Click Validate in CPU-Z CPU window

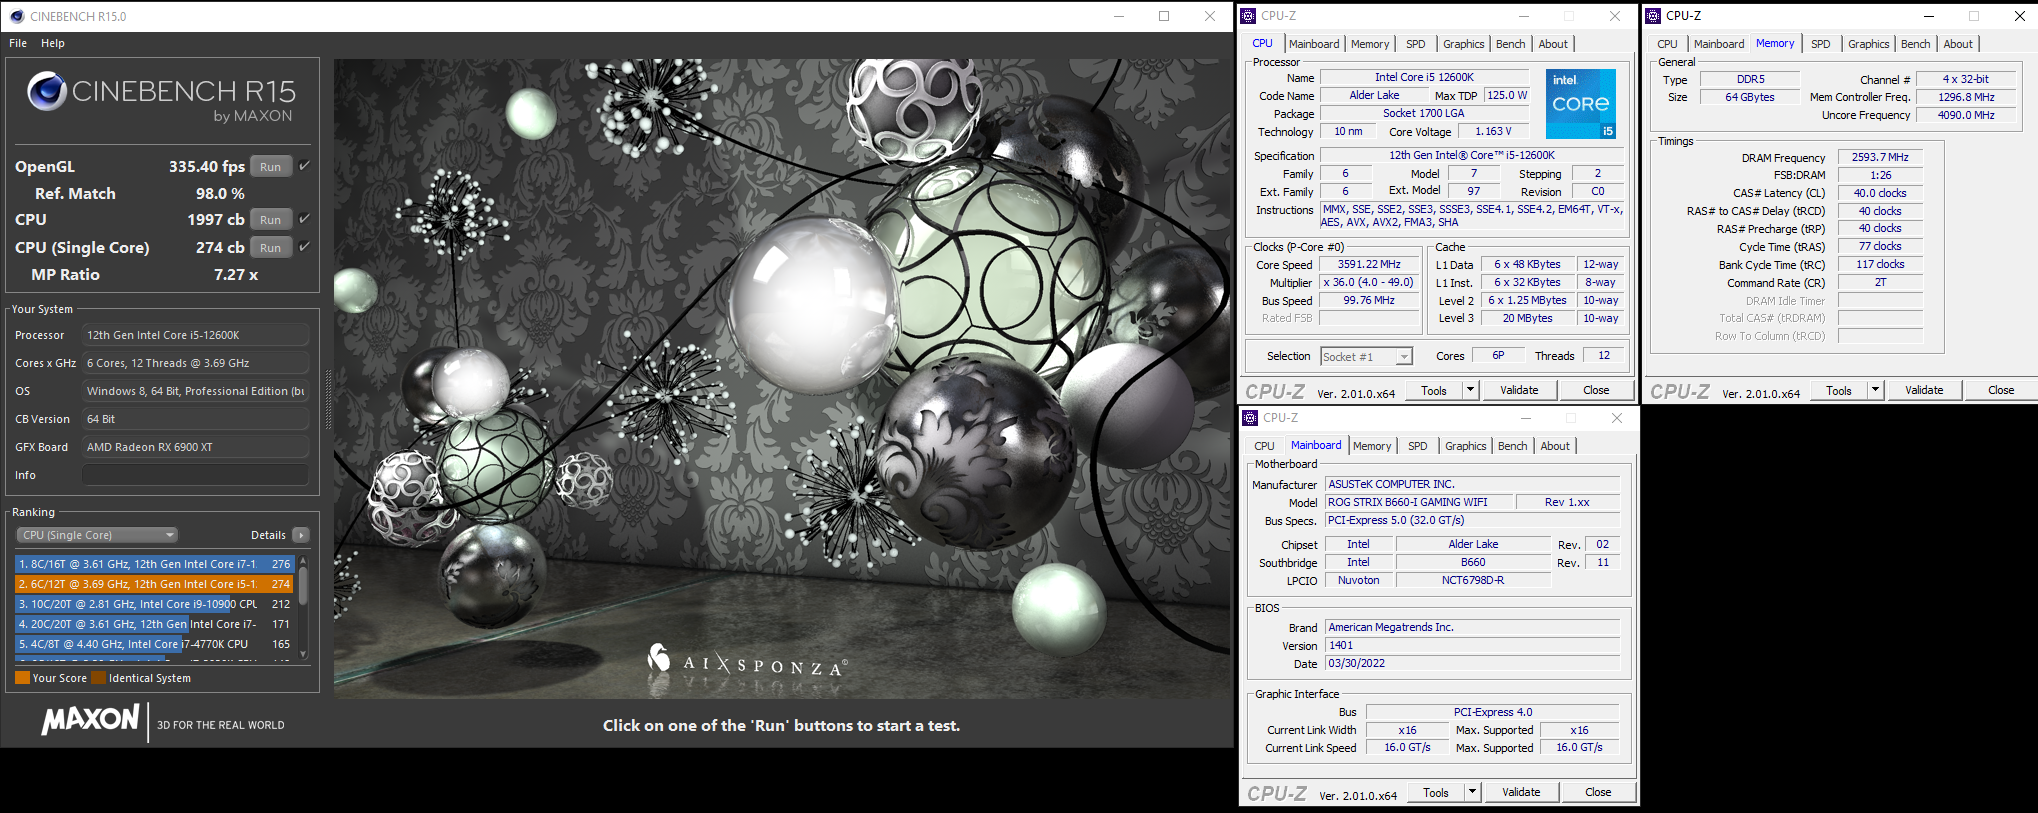[x=1519, y=390]
